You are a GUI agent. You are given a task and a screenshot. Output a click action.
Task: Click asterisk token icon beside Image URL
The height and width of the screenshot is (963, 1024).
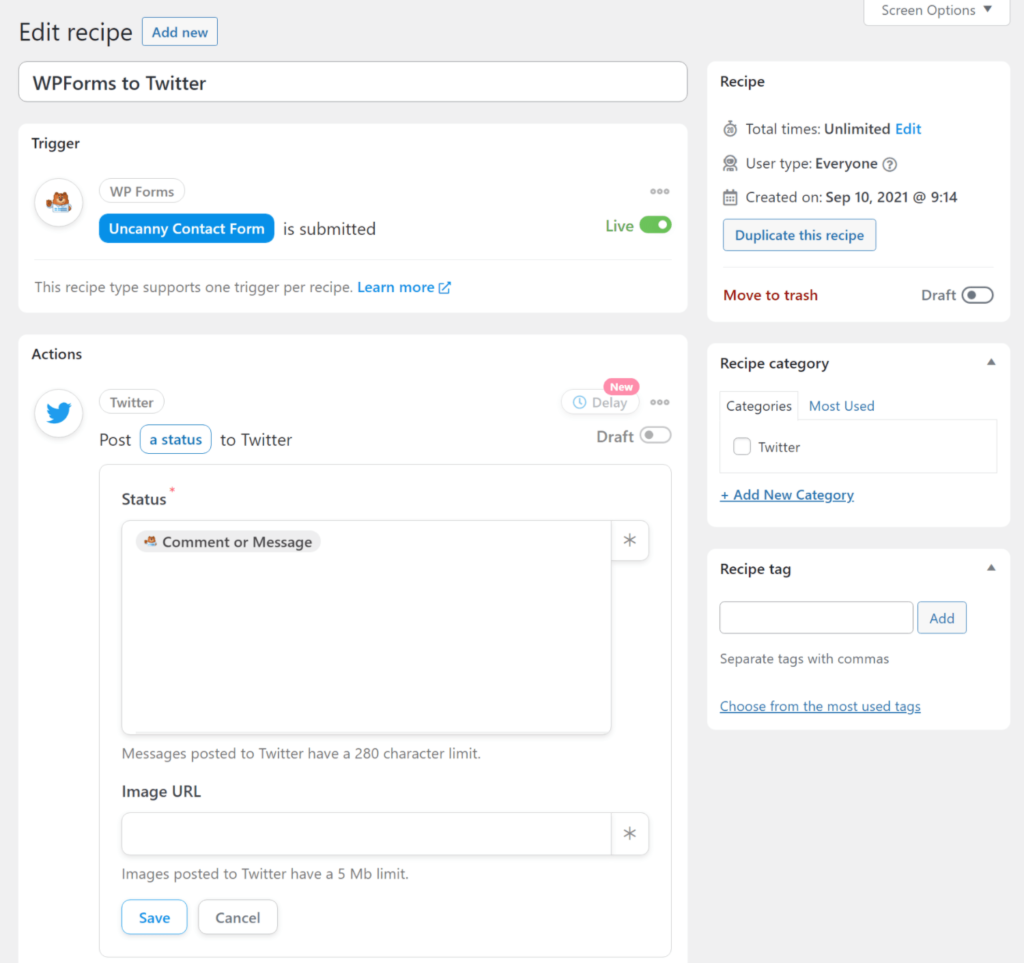630,833
